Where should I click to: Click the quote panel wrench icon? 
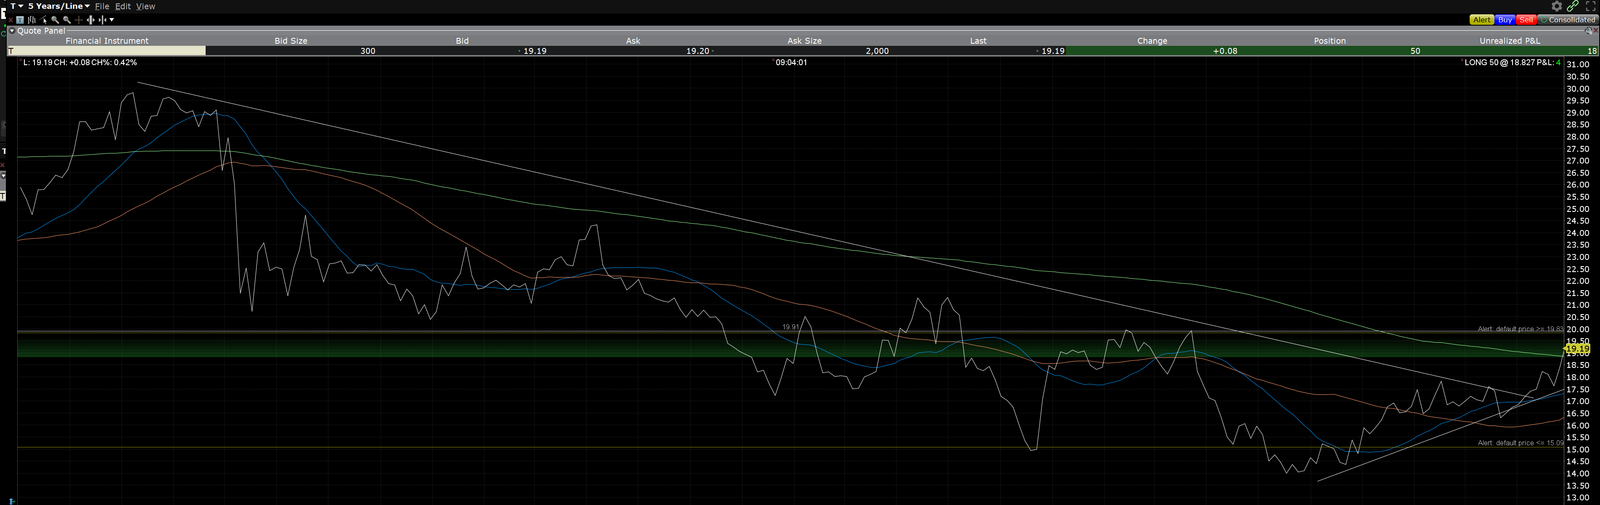click(1587, 31)
